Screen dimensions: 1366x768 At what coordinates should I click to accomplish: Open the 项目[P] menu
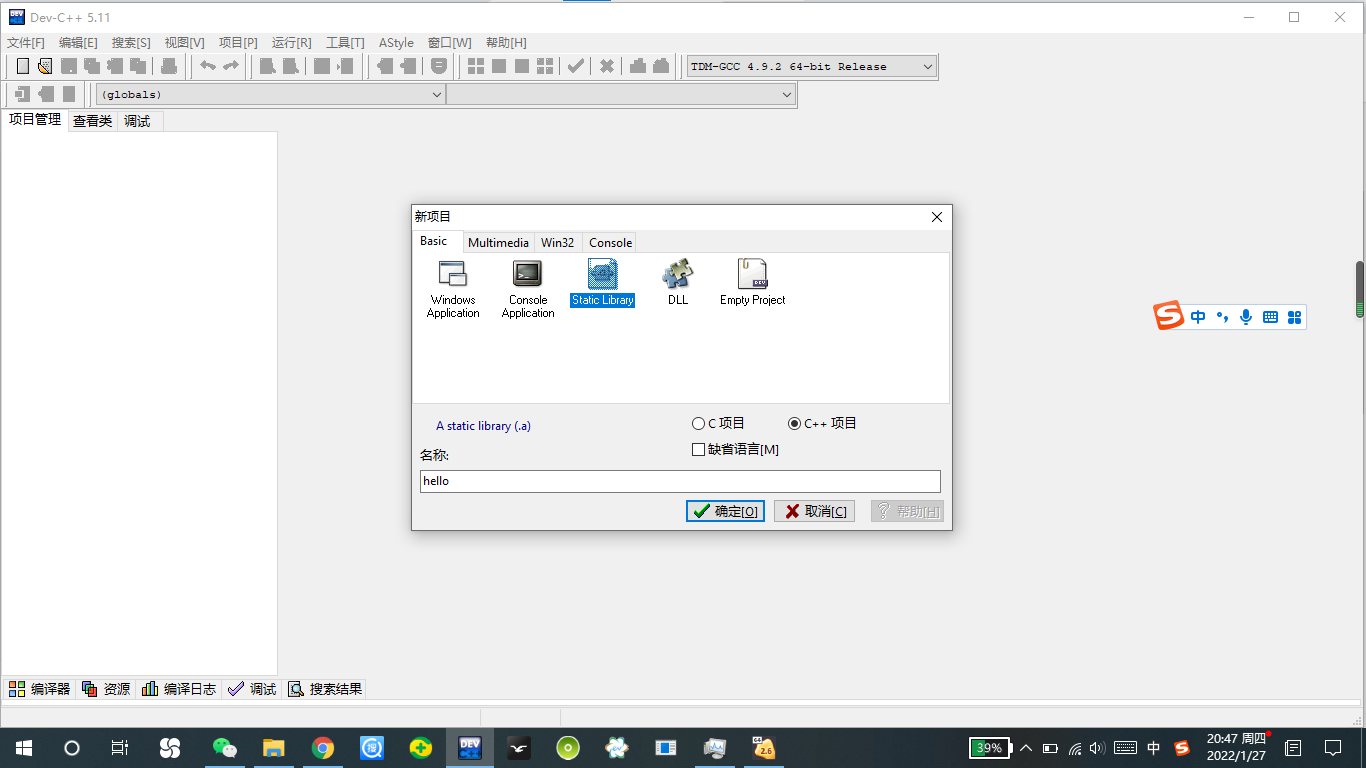238,43
